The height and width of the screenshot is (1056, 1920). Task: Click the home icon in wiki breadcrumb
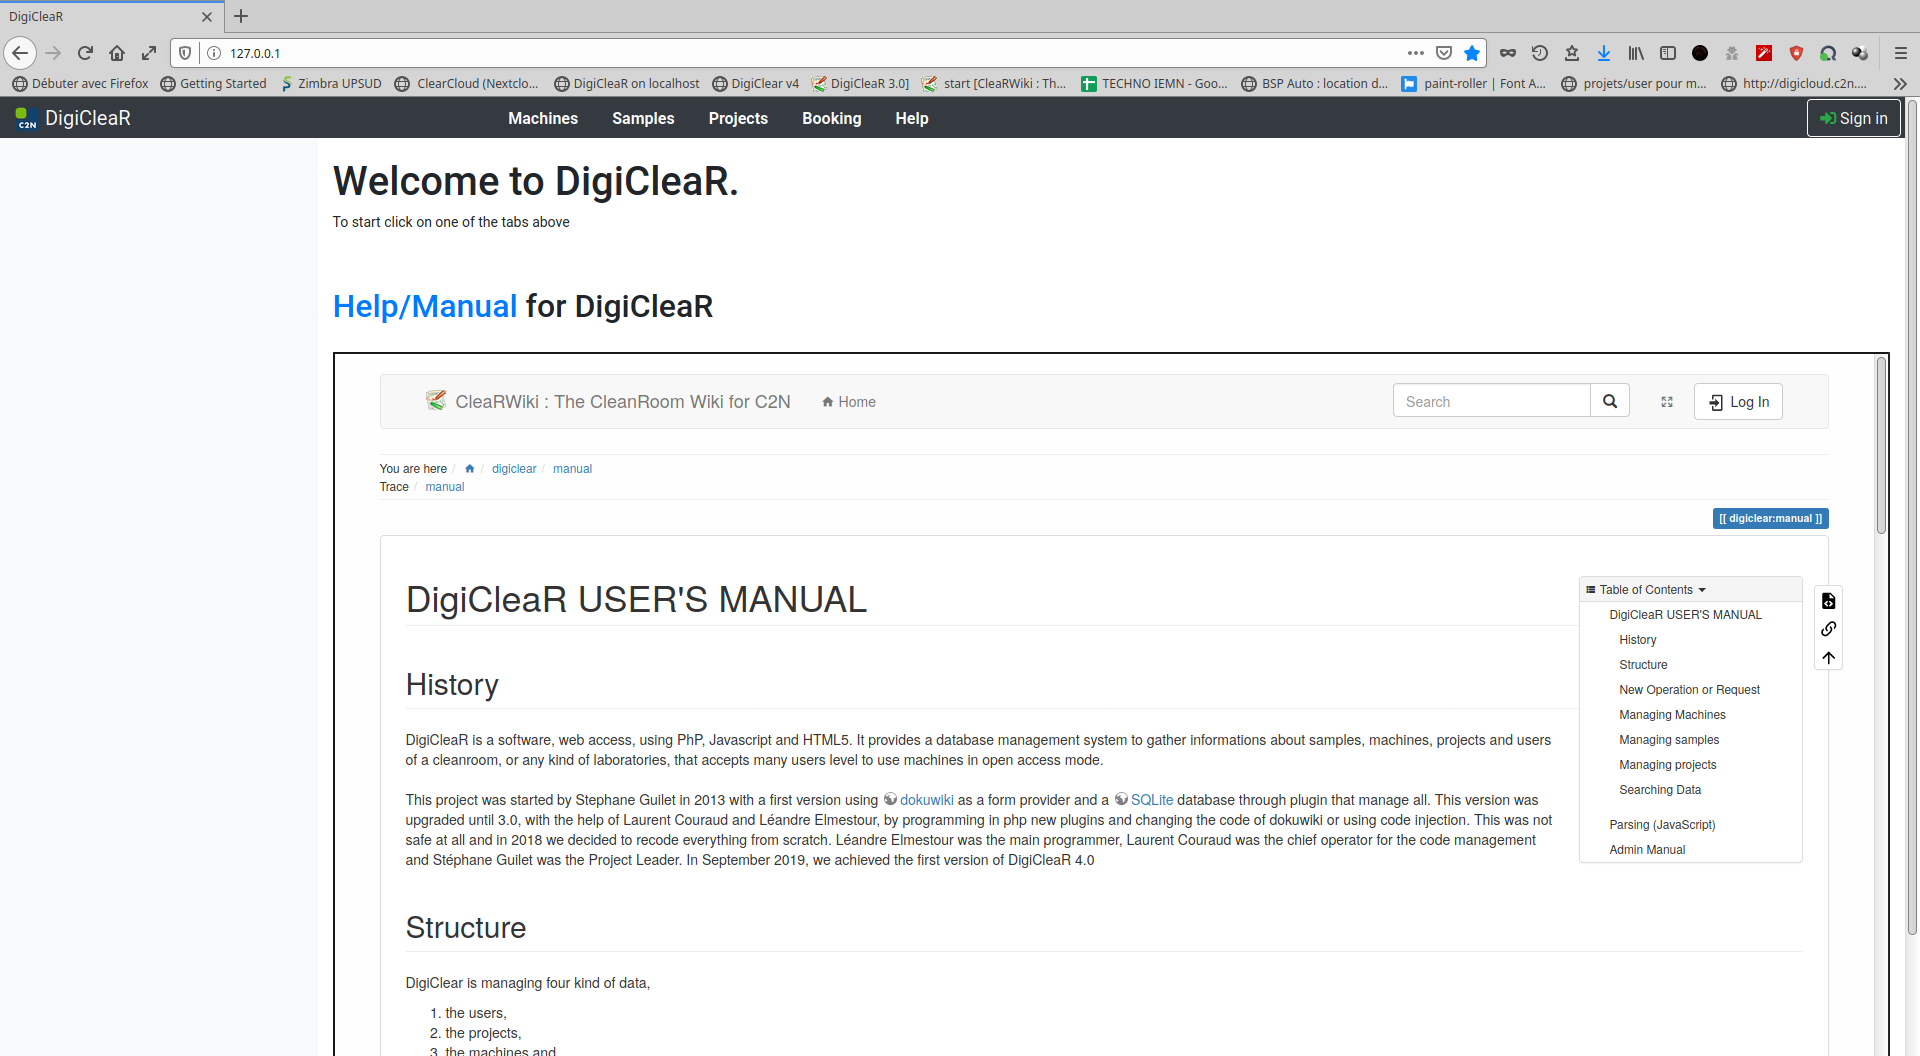click(x=469, y=469)
